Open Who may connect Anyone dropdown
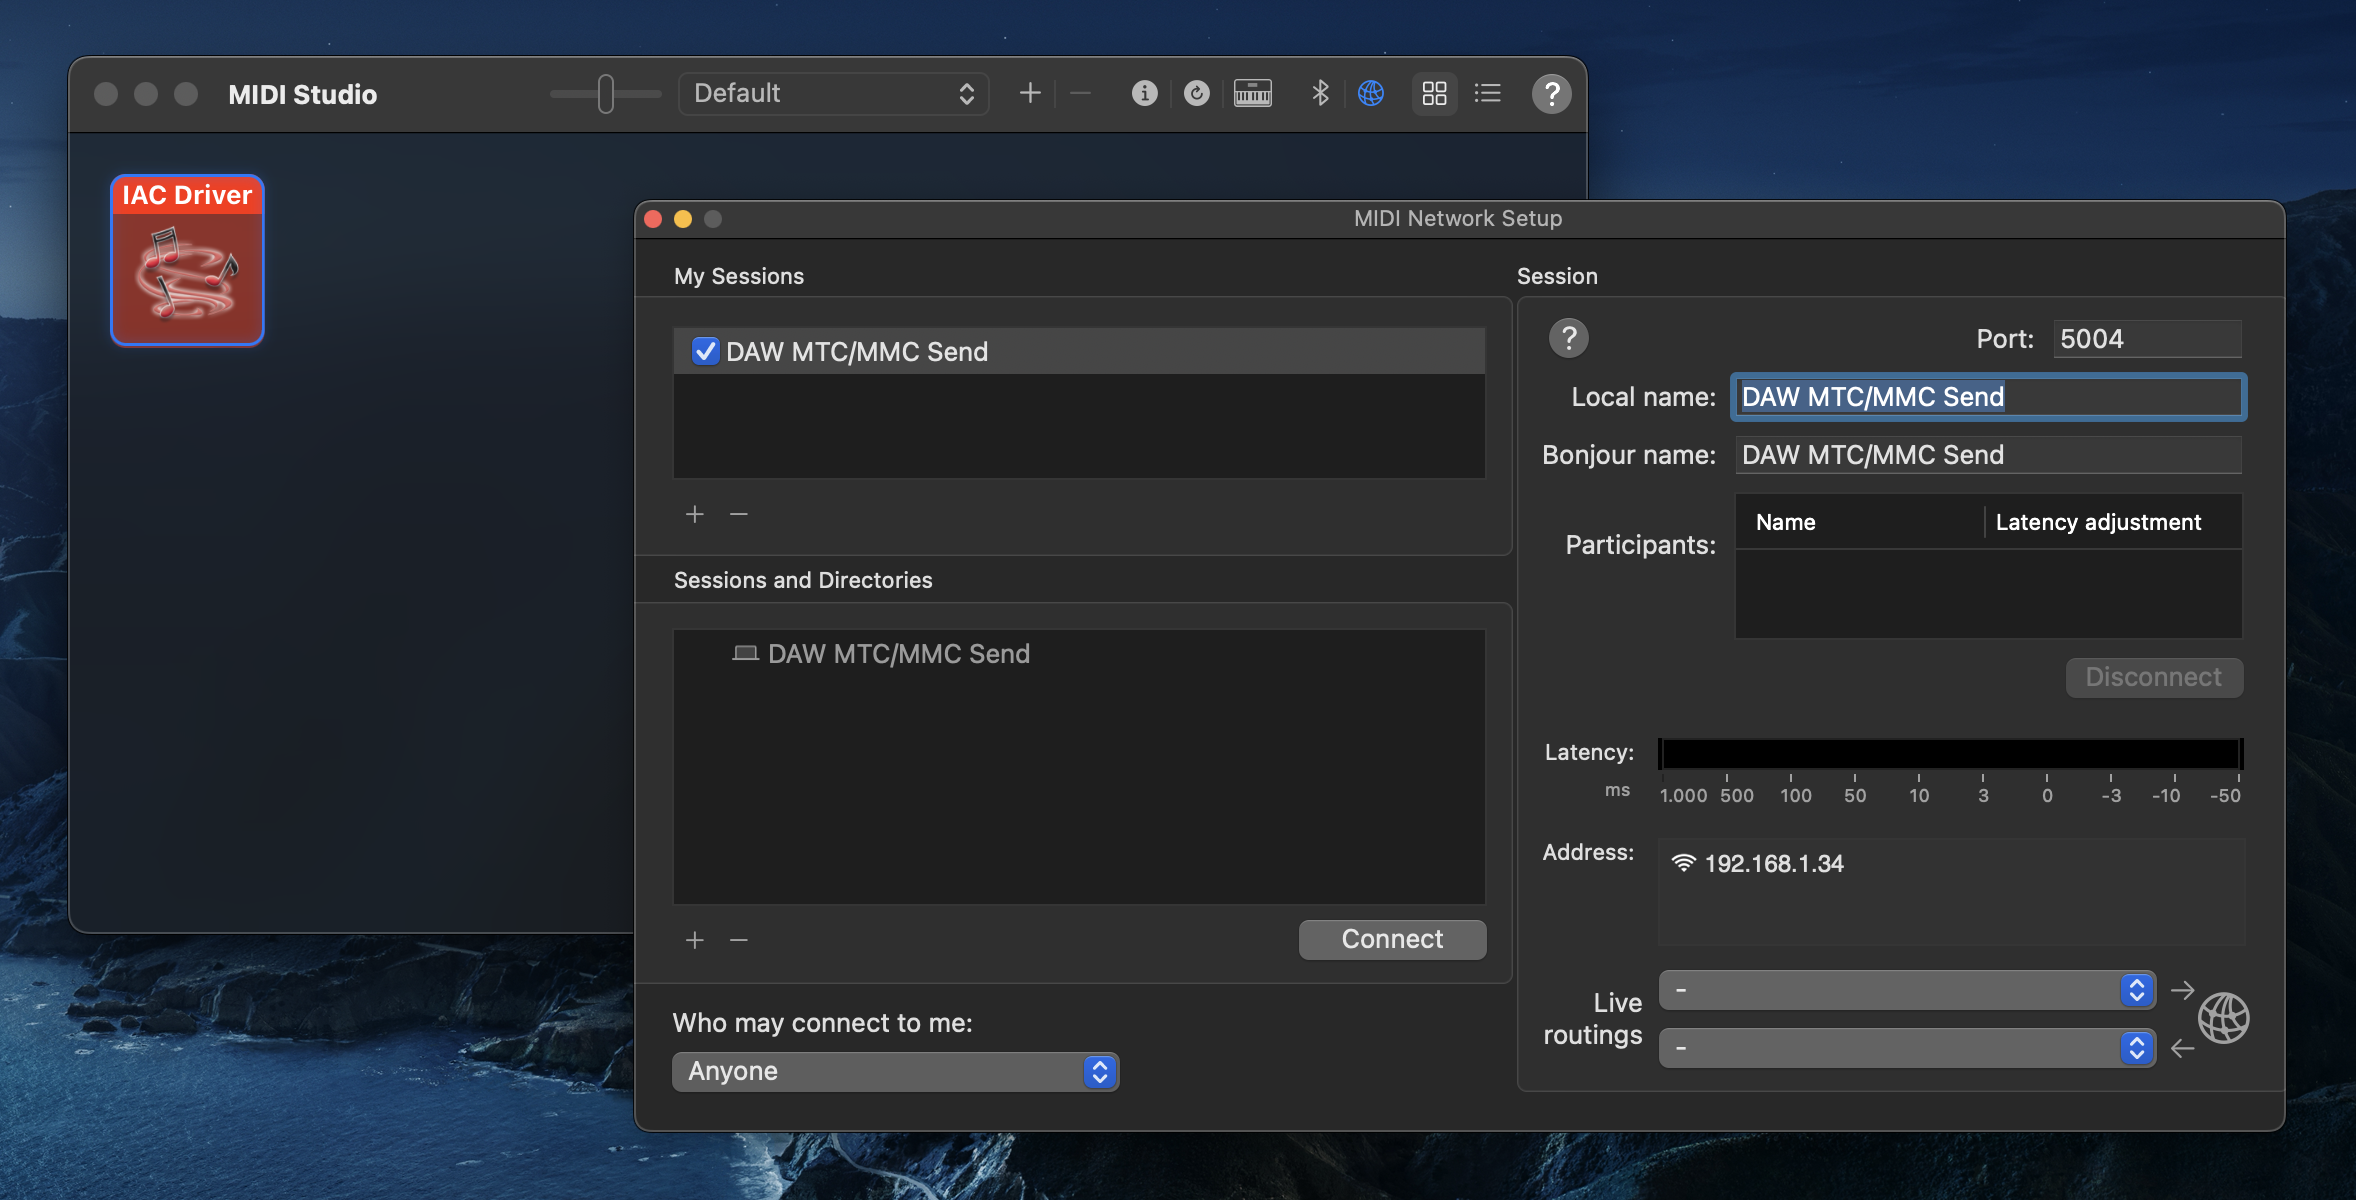The image size is (2356, 1200). pyautogui.click(x=895, y=1071)
